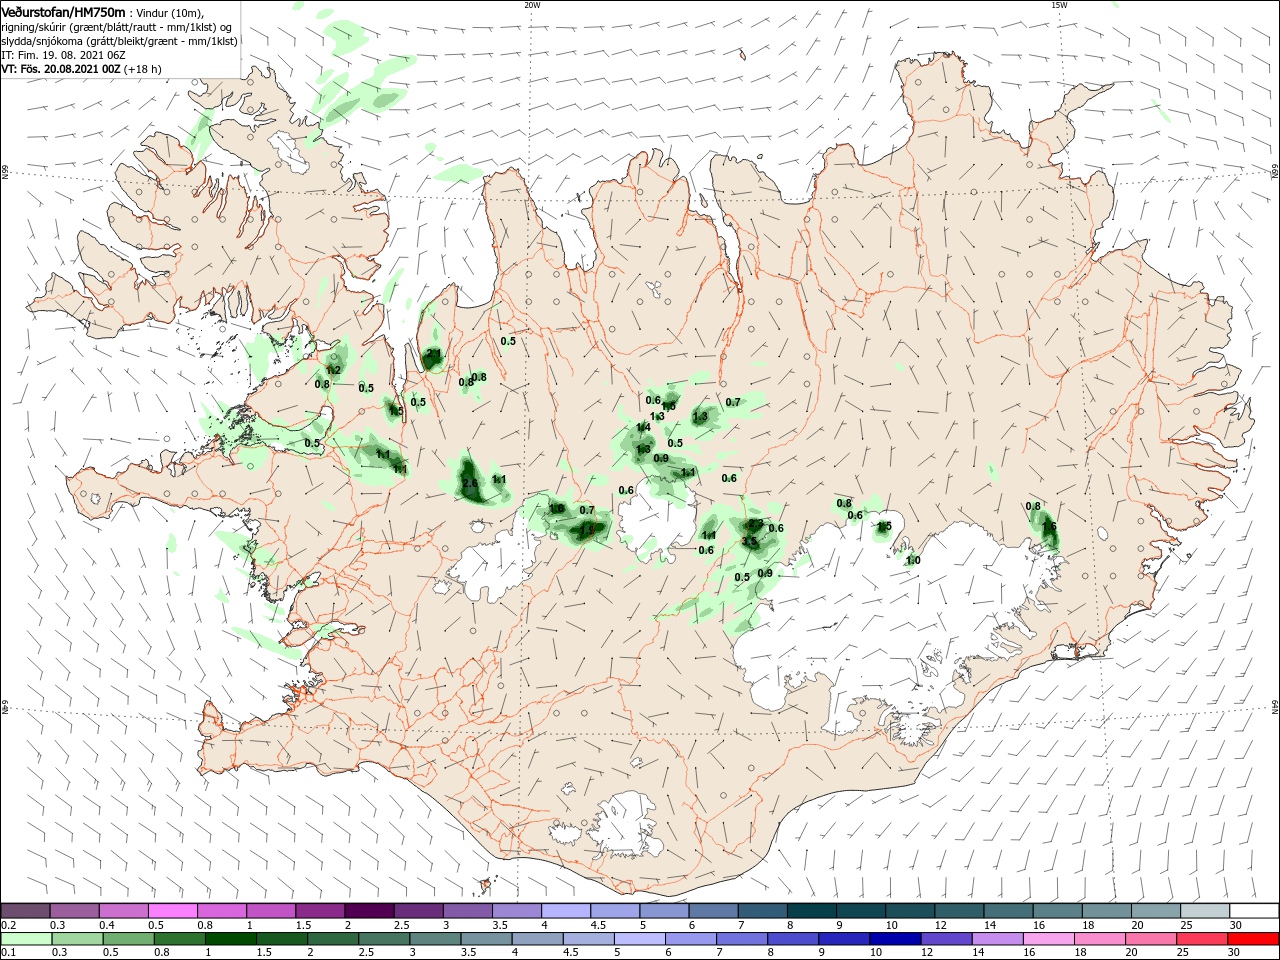Select the royal blue swatch labeled 9 in rain legend
The image size is (1280, 960).
coord(845,939)
